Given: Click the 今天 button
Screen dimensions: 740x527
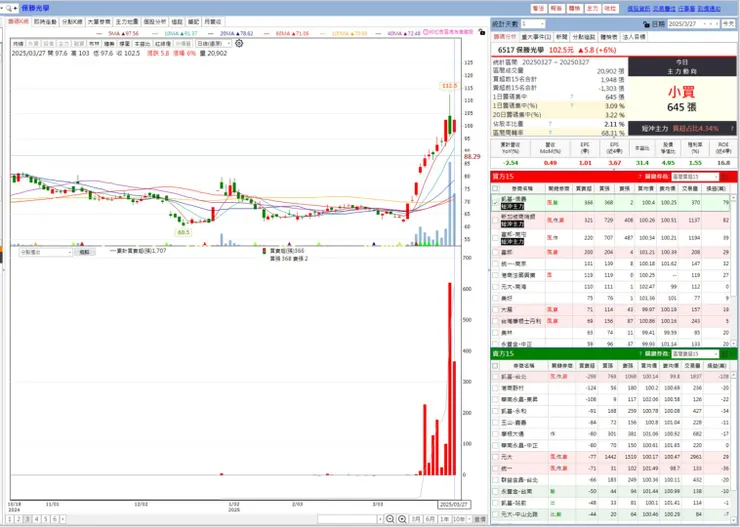Looking at the screenshot, I should (x=728, y=24).
